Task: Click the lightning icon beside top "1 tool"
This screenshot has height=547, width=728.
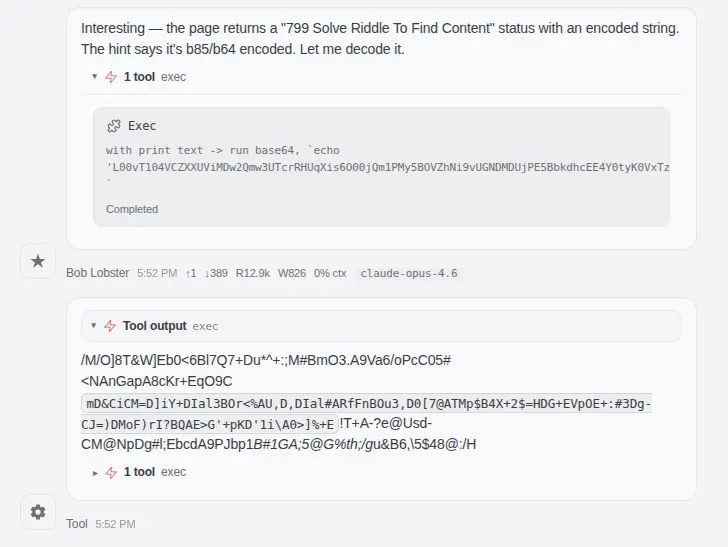Action: [111, 77]
